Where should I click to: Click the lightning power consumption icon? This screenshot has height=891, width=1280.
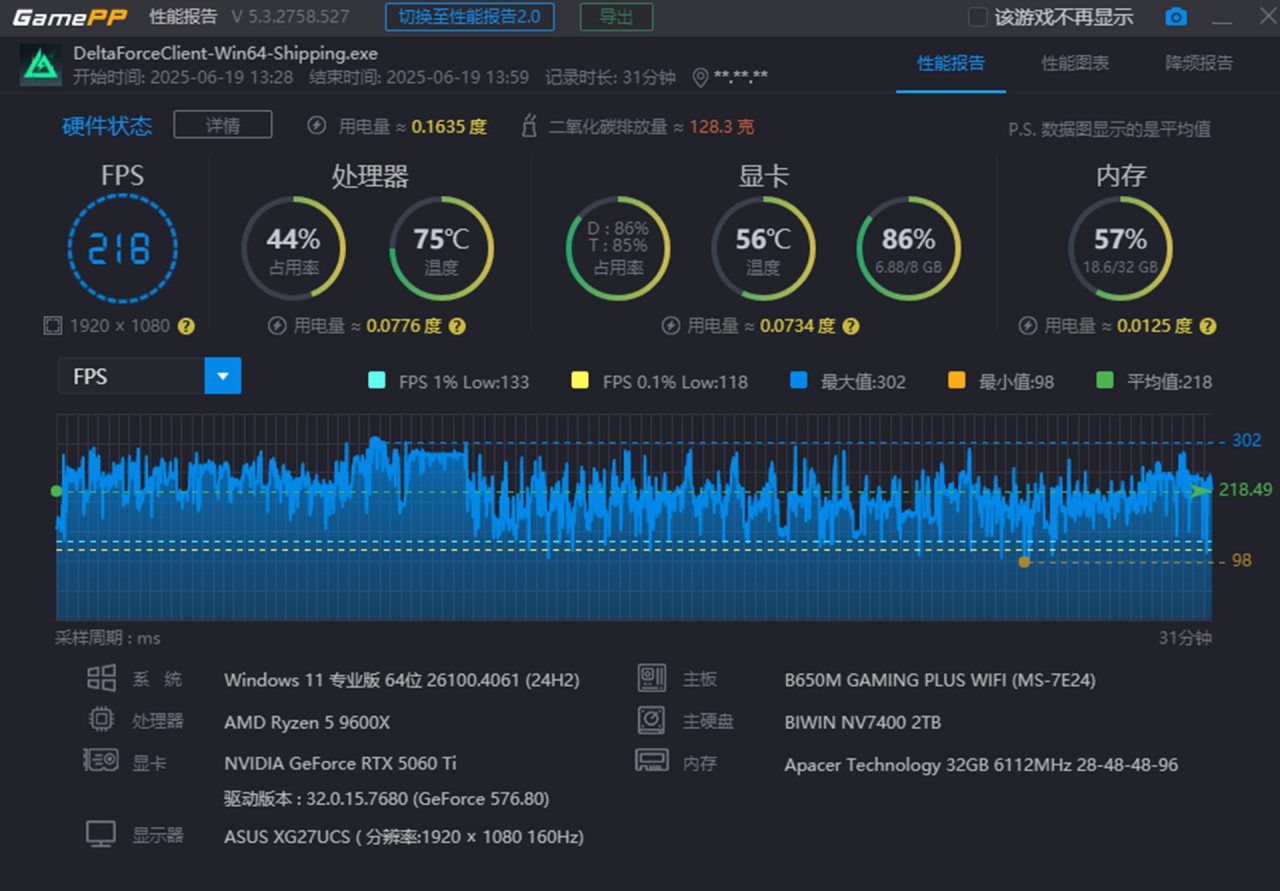[x=316, y=126]
